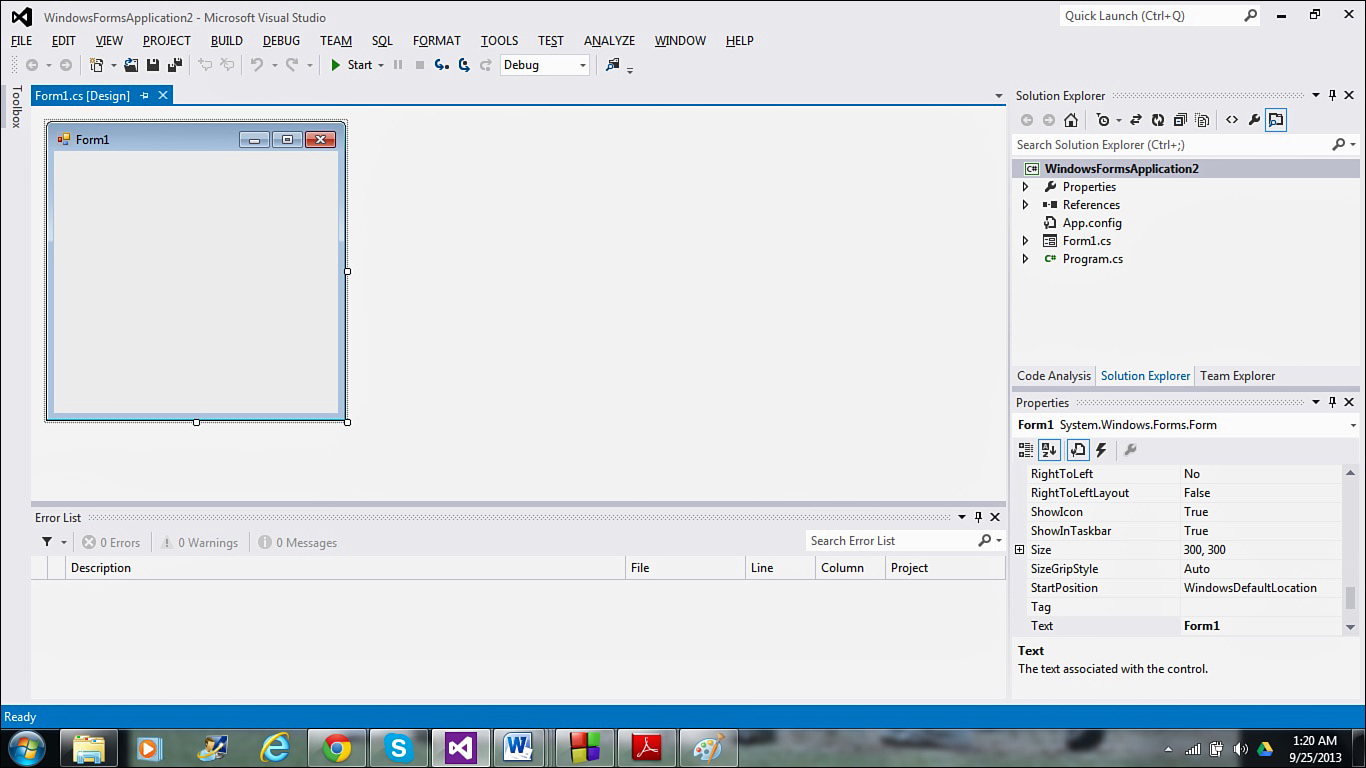This screenshot has height=768, width=1366.
Task: Expand the Properties node in Solution Explorer
Action: [1025, 187]
